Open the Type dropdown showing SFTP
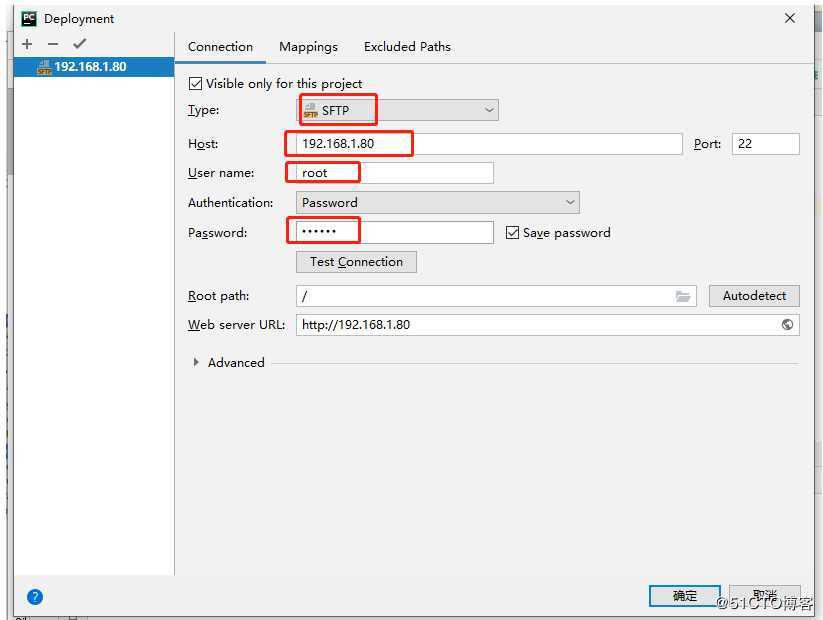Screen dimensions: 823x620 point(398,110)
